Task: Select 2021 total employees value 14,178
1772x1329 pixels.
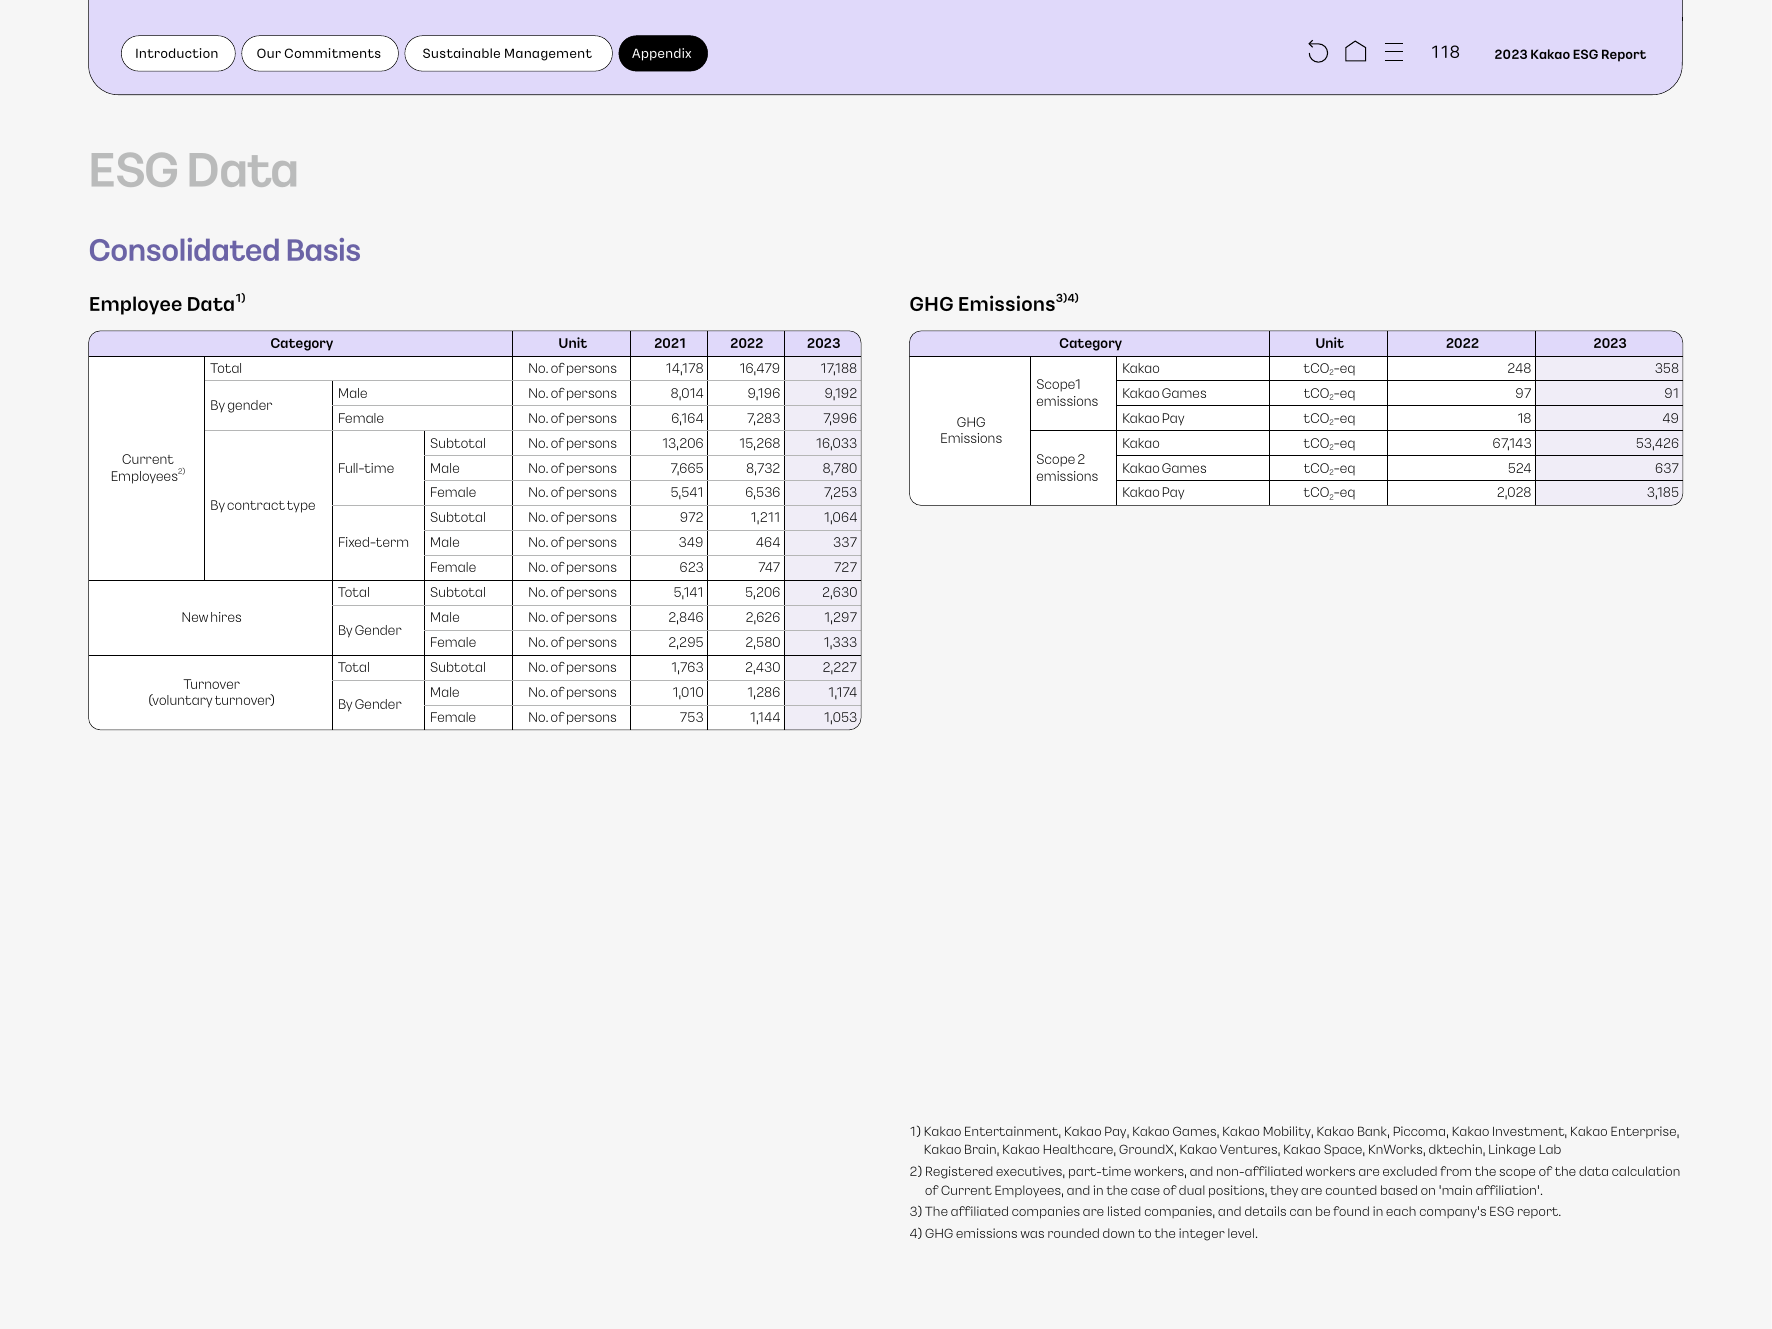Action: coord(685,368)
